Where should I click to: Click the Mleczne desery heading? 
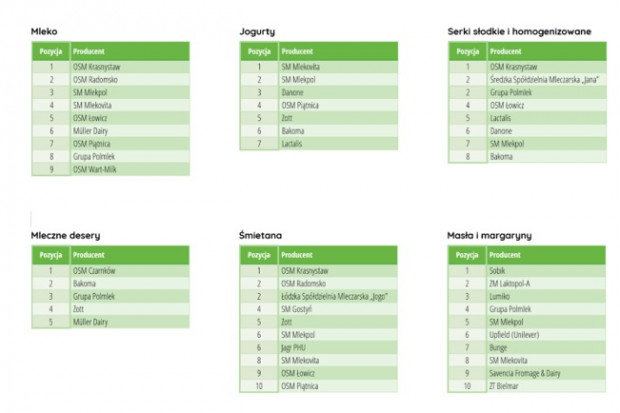coord(66,236)
